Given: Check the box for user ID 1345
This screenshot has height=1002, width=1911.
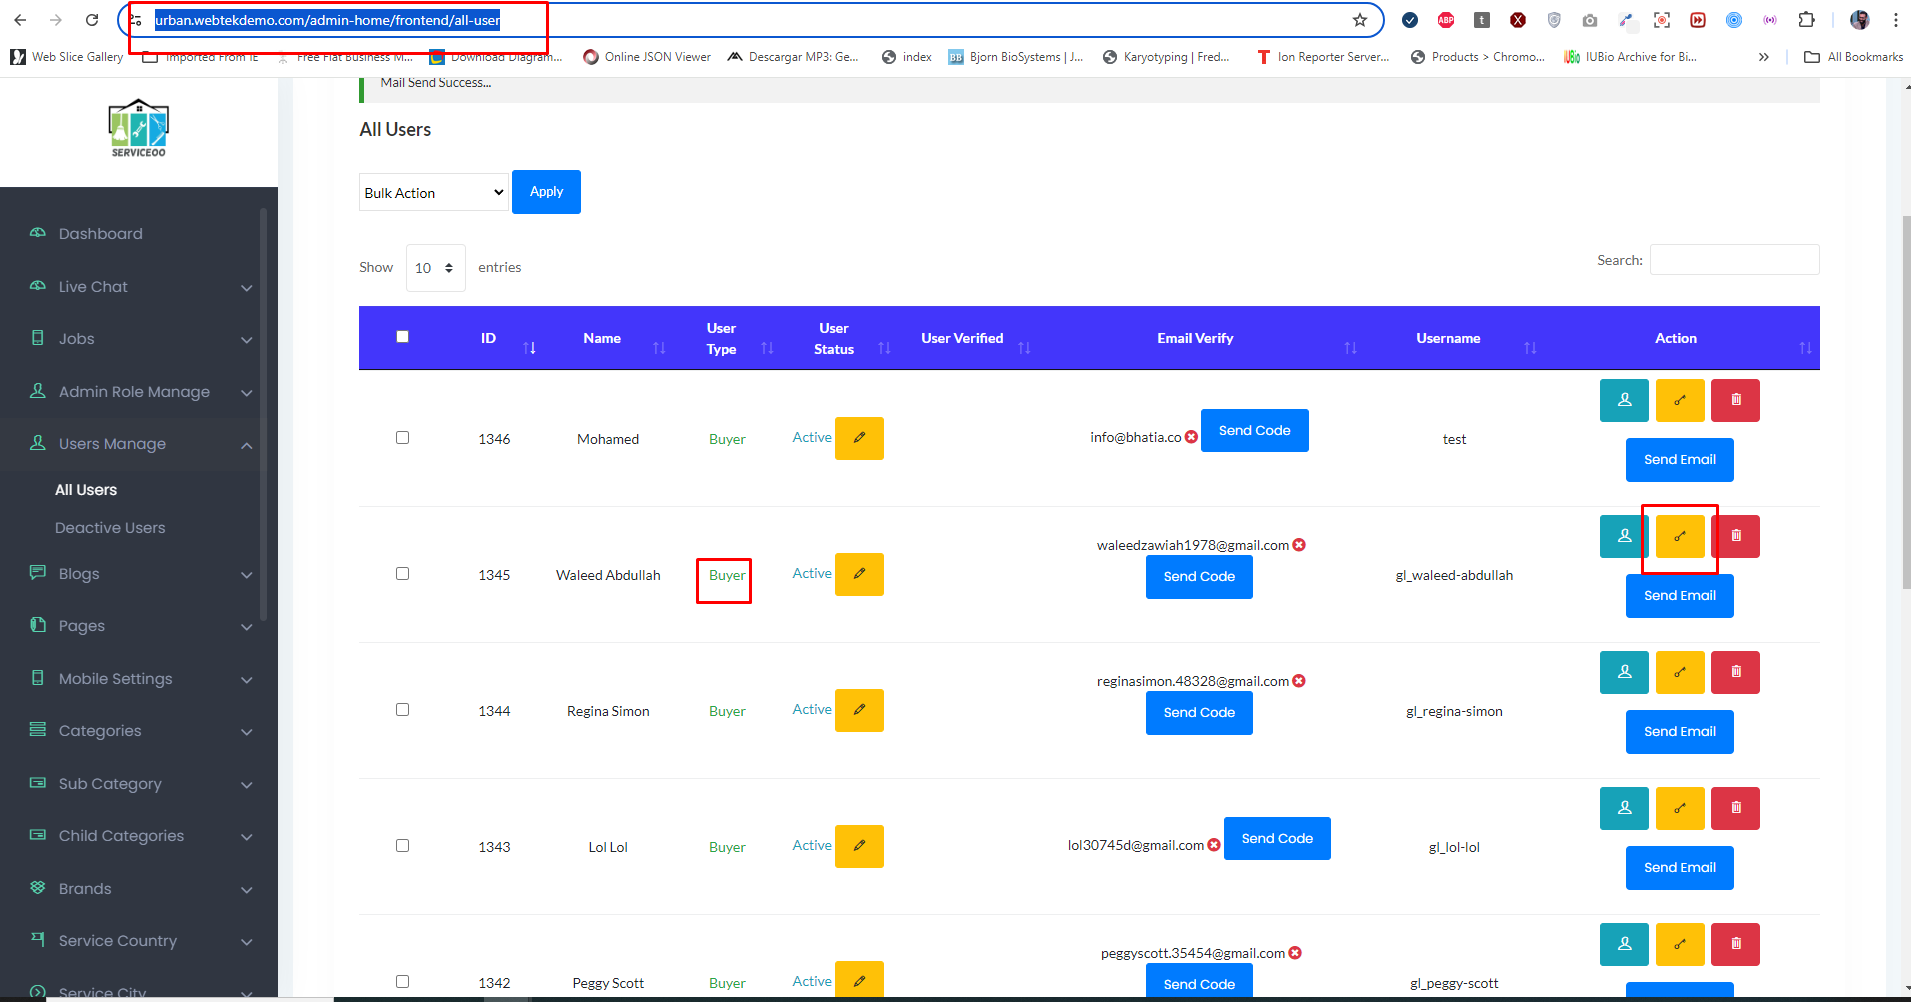Looking at the screenshot, I should coord(402,574).
